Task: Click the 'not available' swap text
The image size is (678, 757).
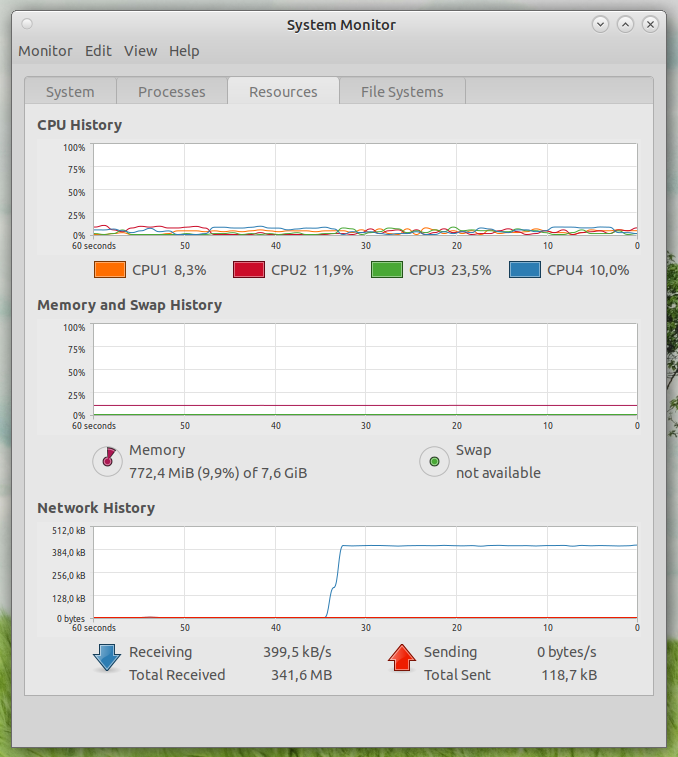Action: [498, 473]
